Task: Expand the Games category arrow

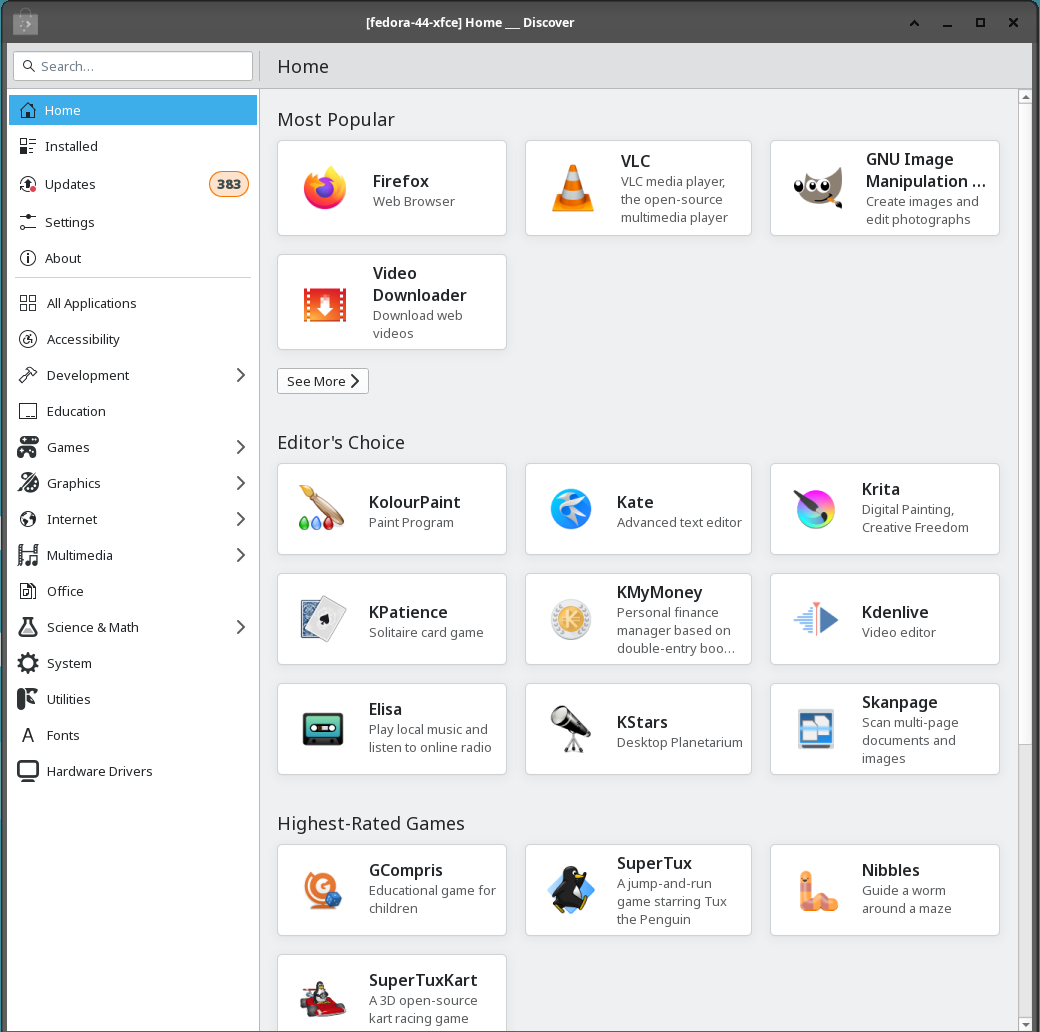Action: tap(241, 448)
